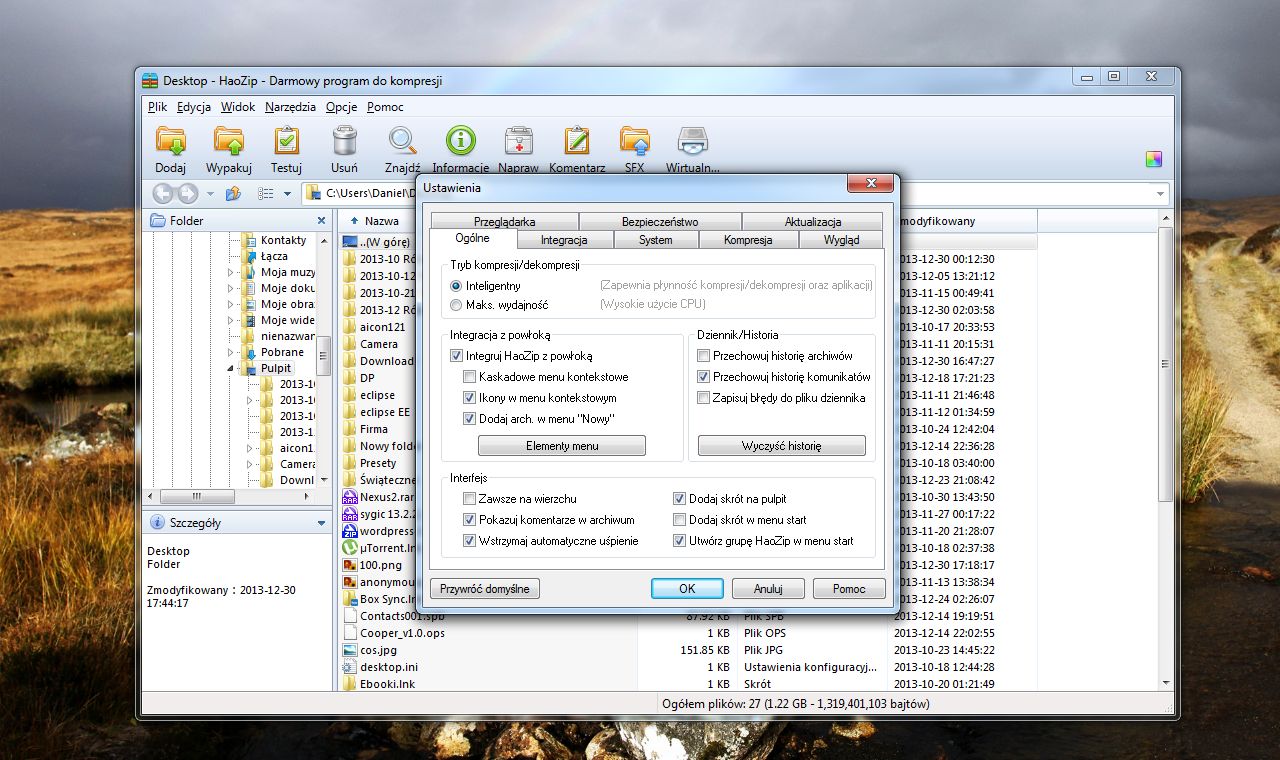Select the Pobrane folder icon in tree
Screen dimensions: 1280x760
[250, 352]
